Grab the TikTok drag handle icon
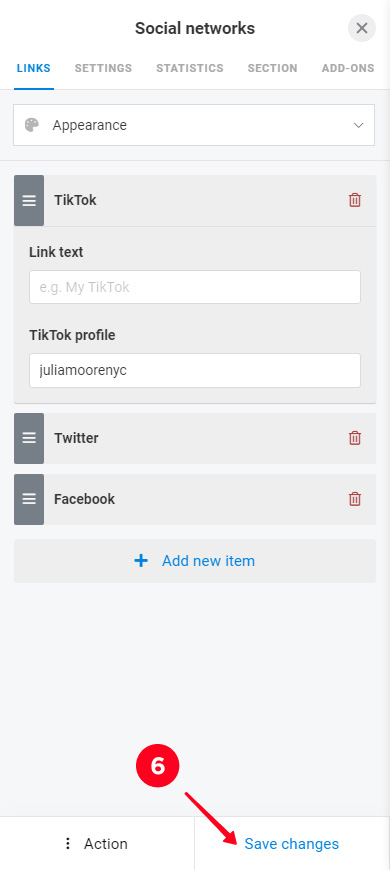The width and height of the screenshot is (390, 870). point(29,200)
